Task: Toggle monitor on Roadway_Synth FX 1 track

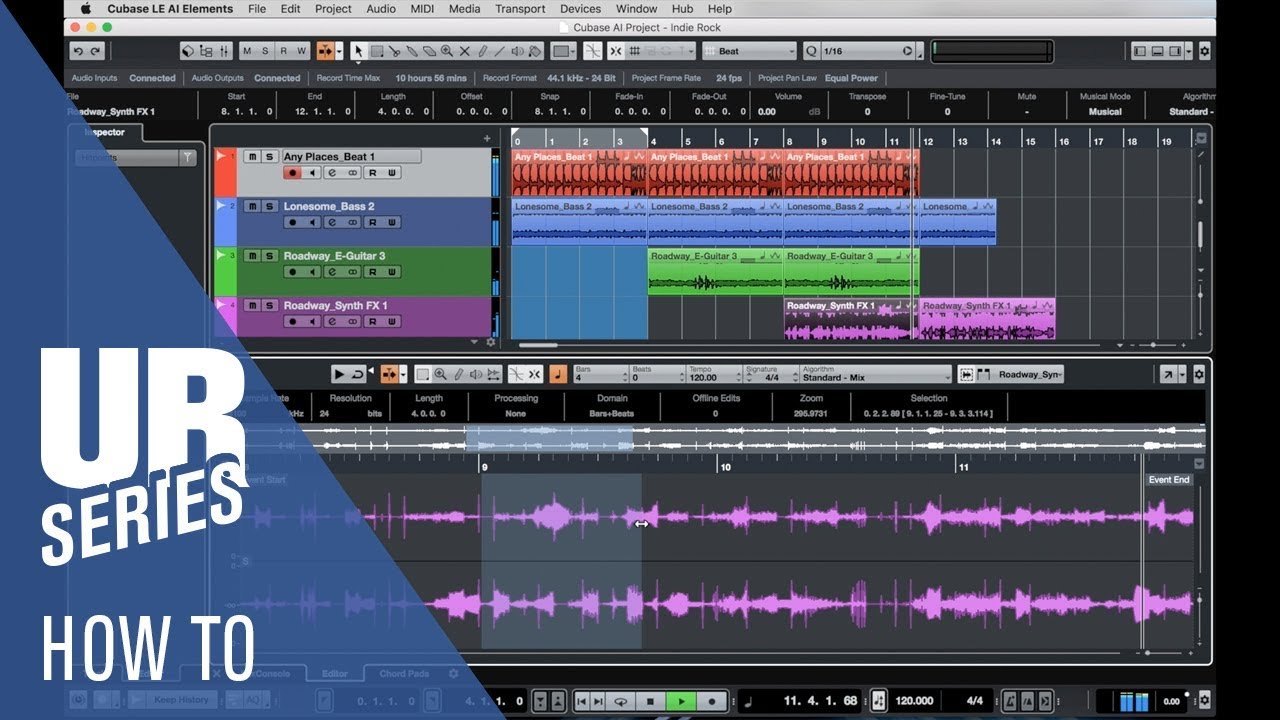Action: pos(312,321)
